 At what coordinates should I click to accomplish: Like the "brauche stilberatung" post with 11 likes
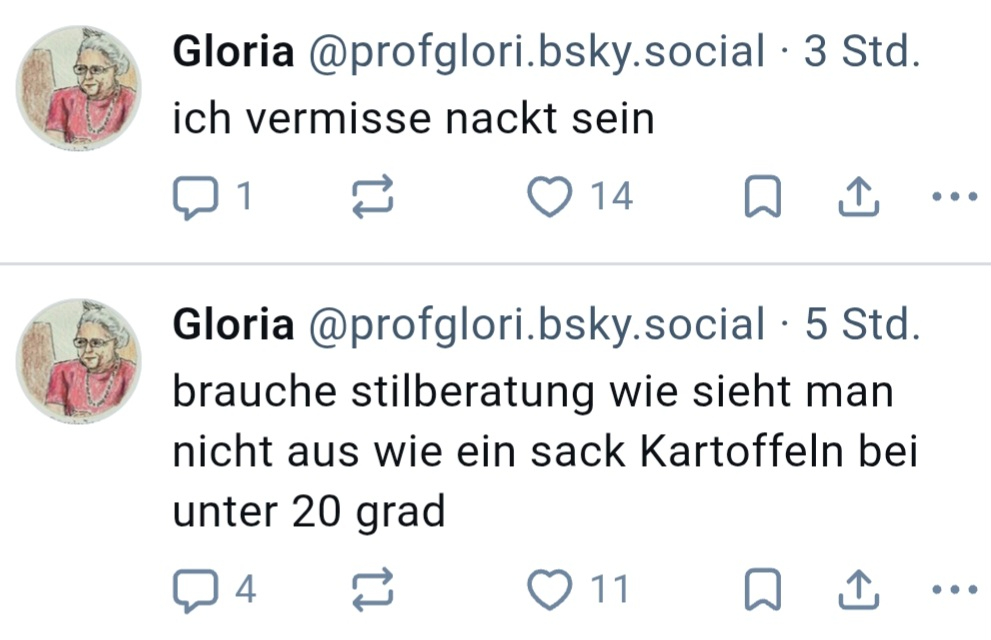coord(548,591)
